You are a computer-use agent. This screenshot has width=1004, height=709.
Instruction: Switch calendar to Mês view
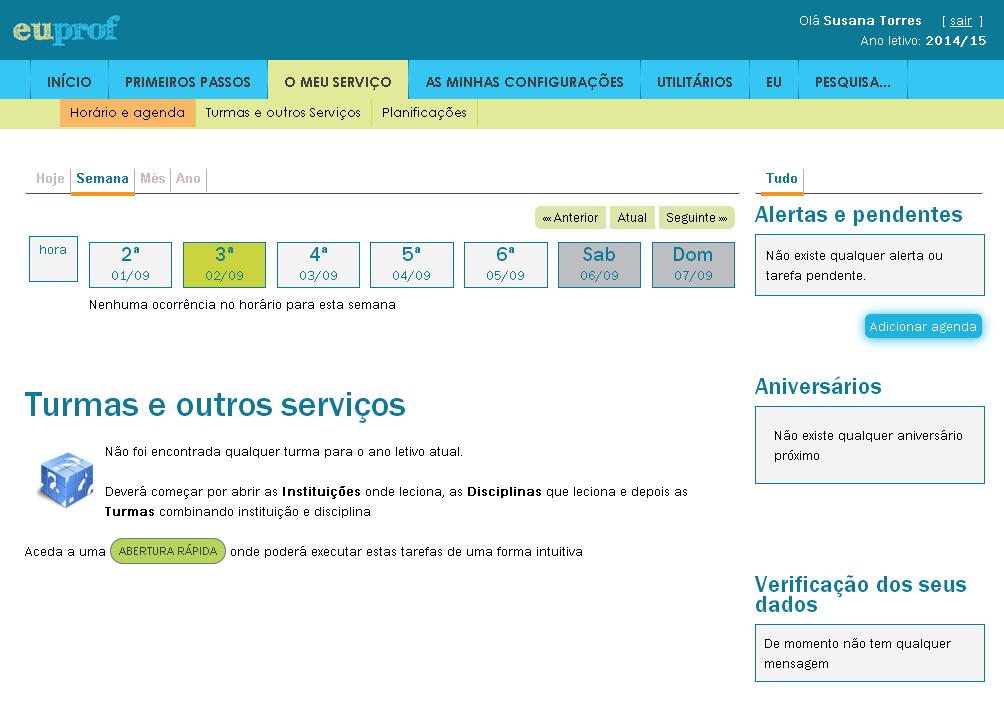pyautogui.click(x=153, y=179)
